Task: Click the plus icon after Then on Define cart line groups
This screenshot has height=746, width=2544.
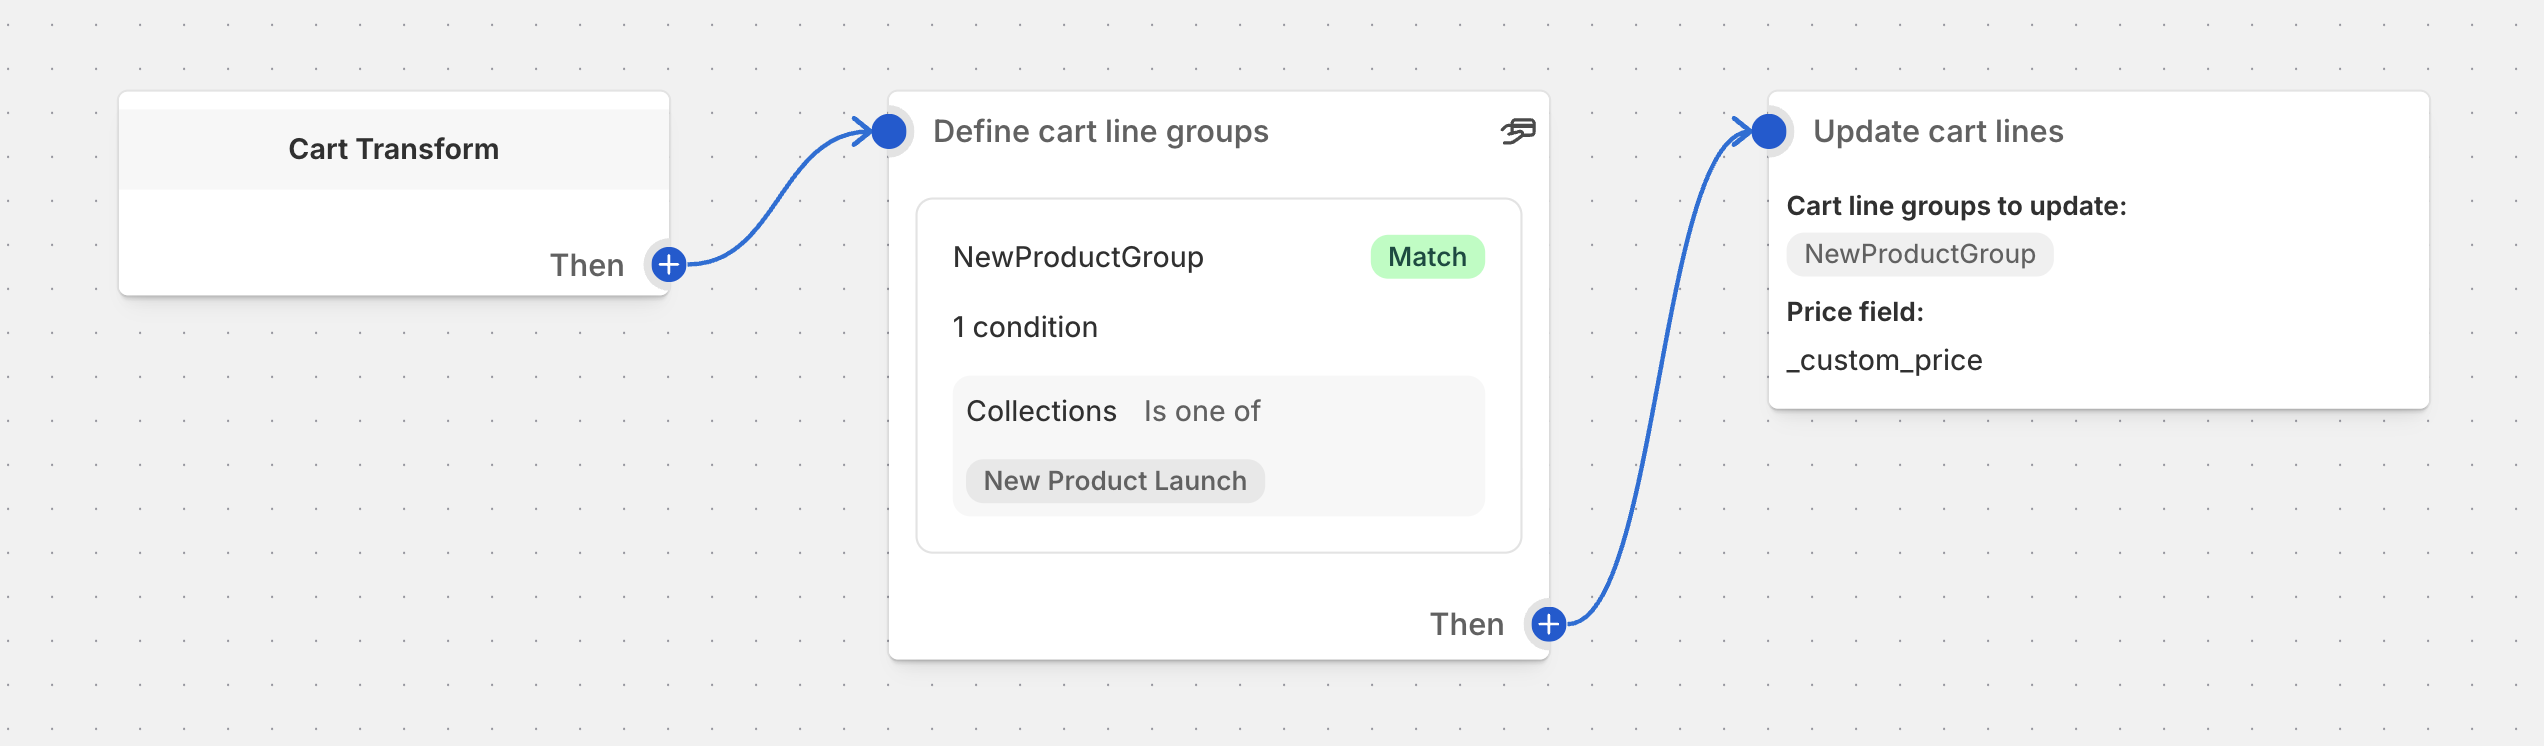Action: point(1547,623)
